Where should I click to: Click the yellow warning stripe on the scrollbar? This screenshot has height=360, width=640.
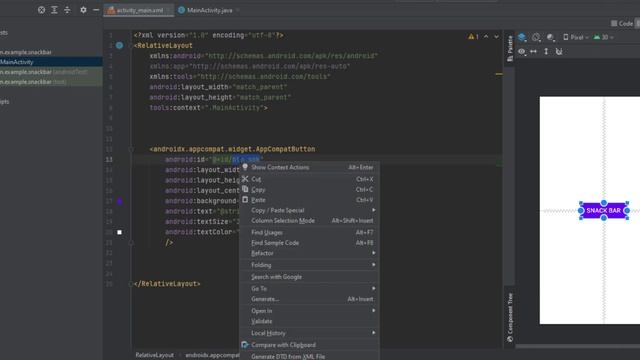(x=499, y=74)
